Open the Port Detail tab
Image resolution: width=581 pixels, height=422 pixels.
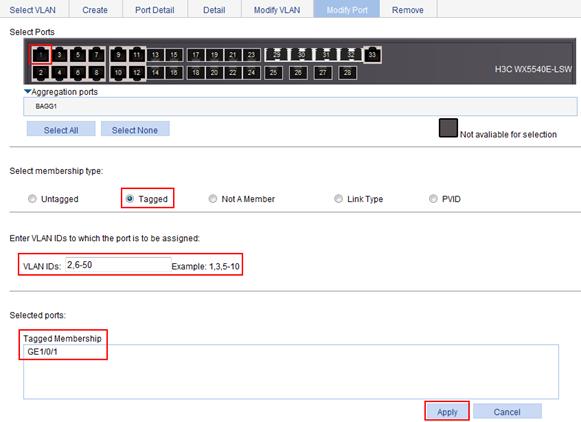155,10
